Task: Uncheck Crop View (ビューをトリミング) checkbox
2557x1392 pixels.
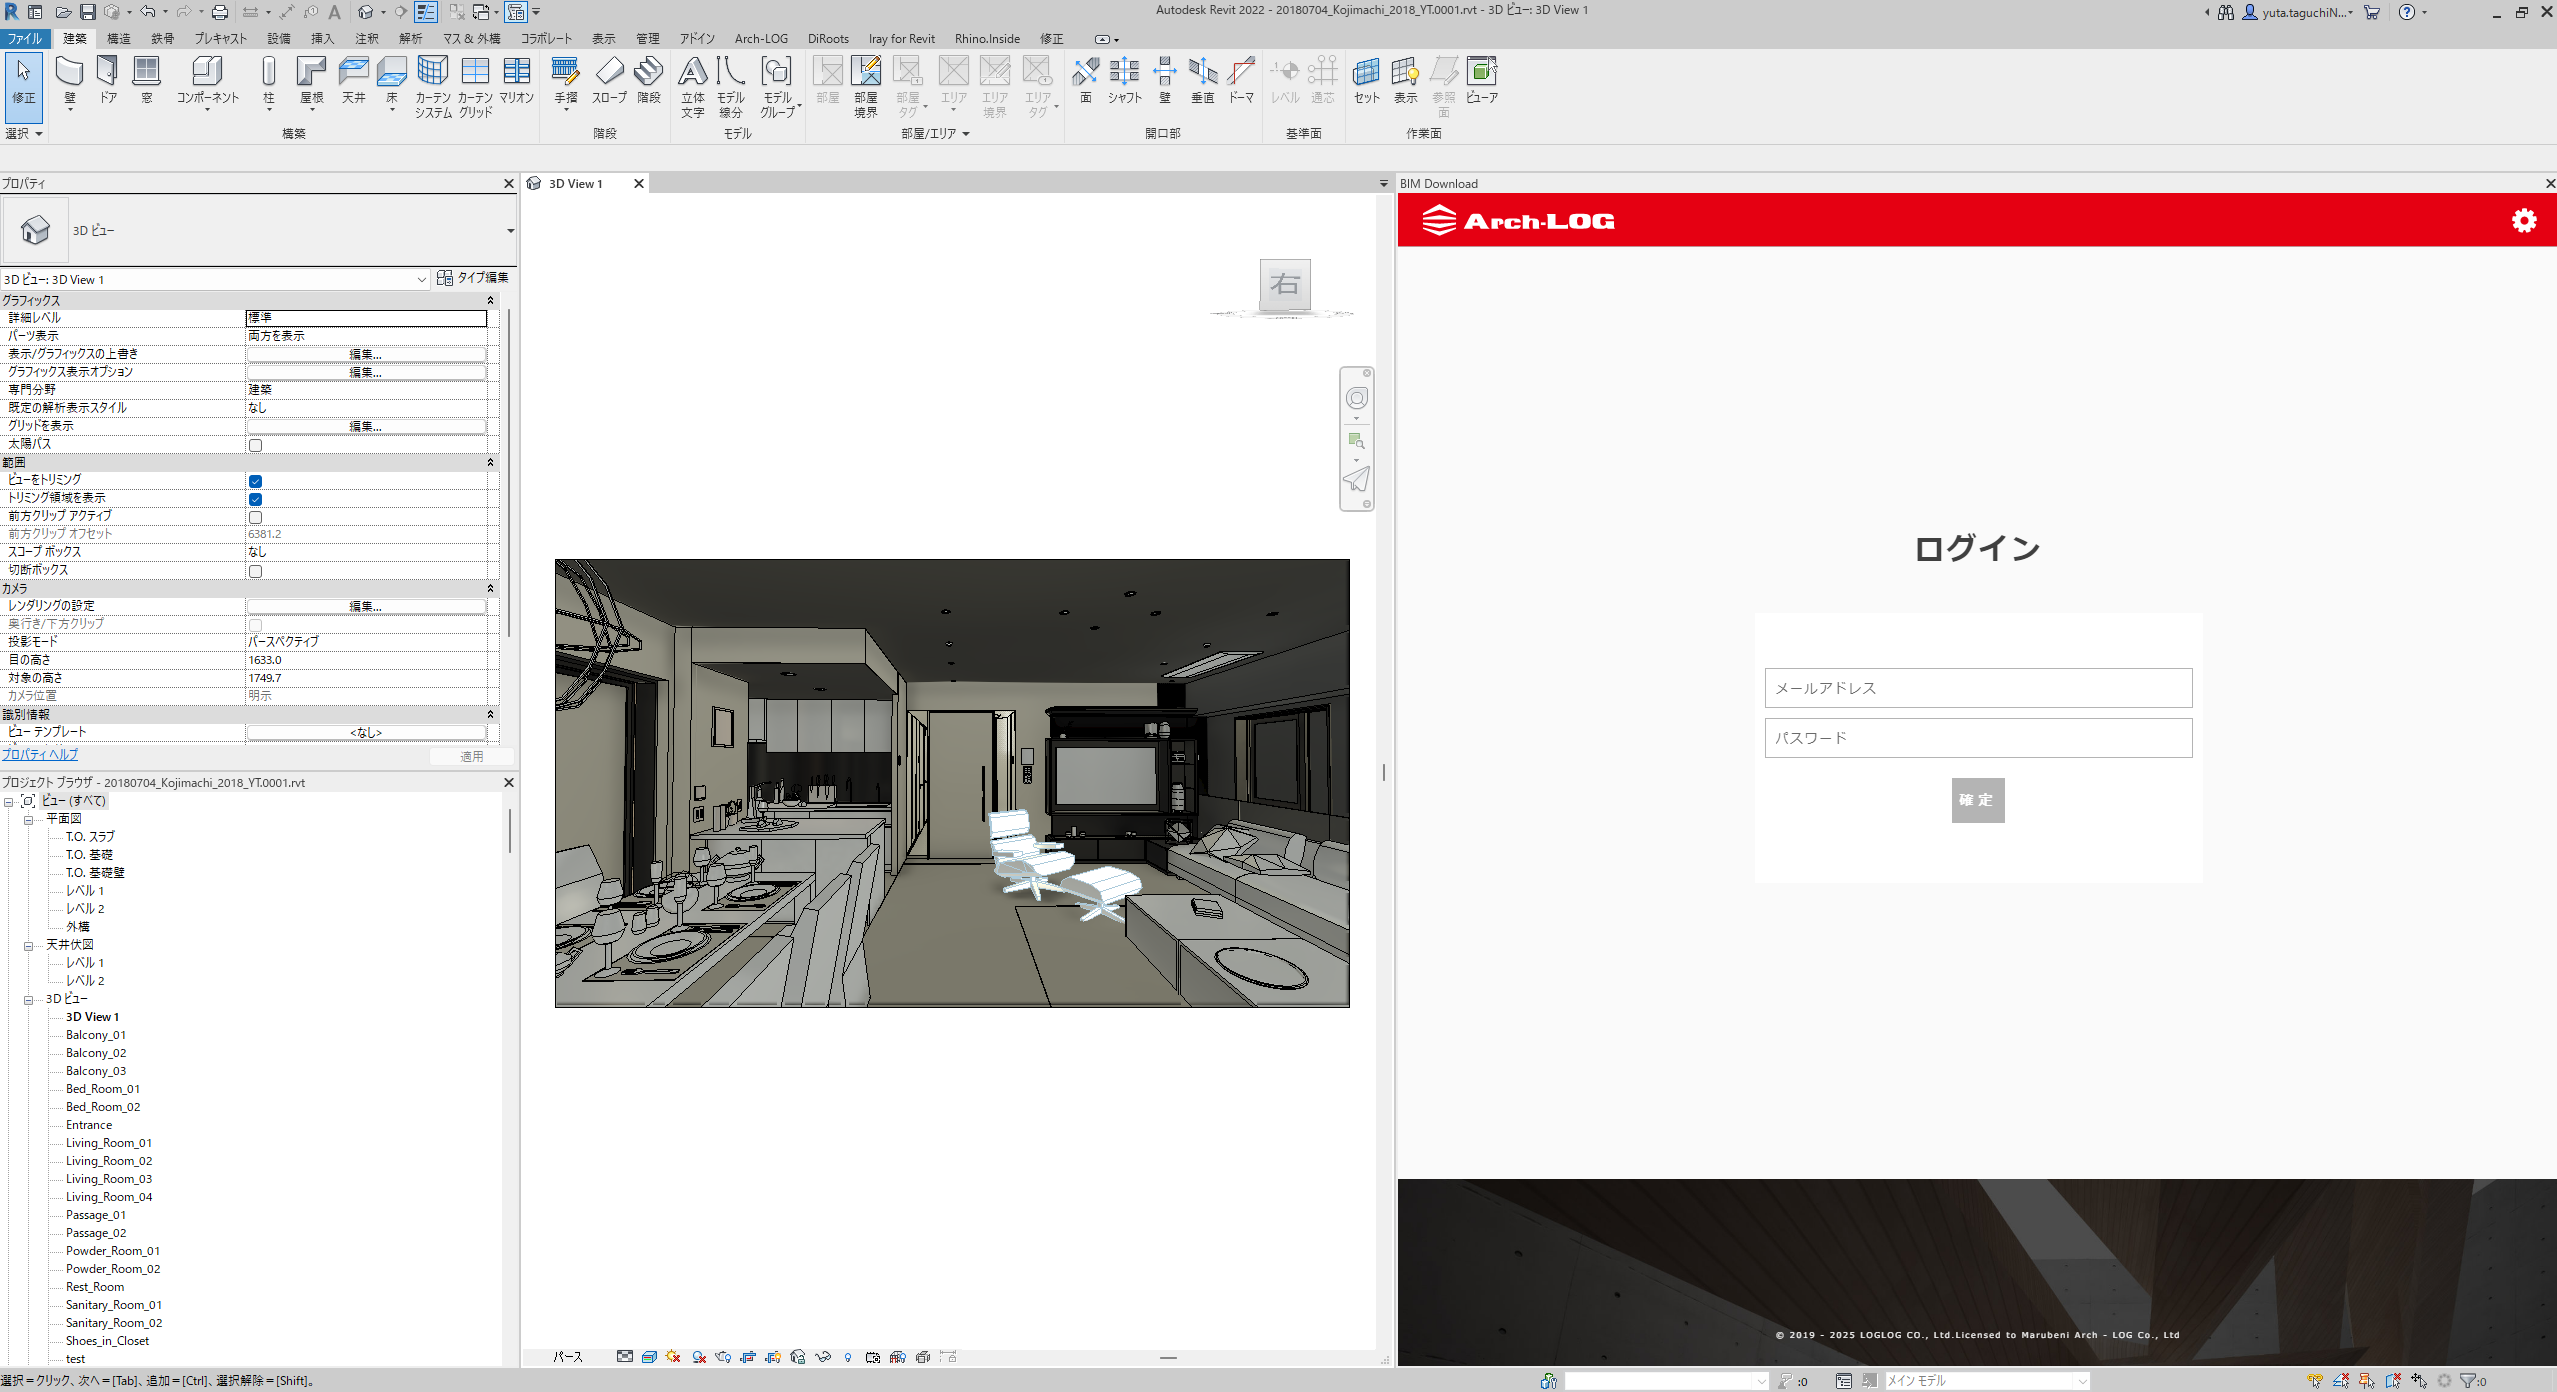Action: [x=256, y=481]
